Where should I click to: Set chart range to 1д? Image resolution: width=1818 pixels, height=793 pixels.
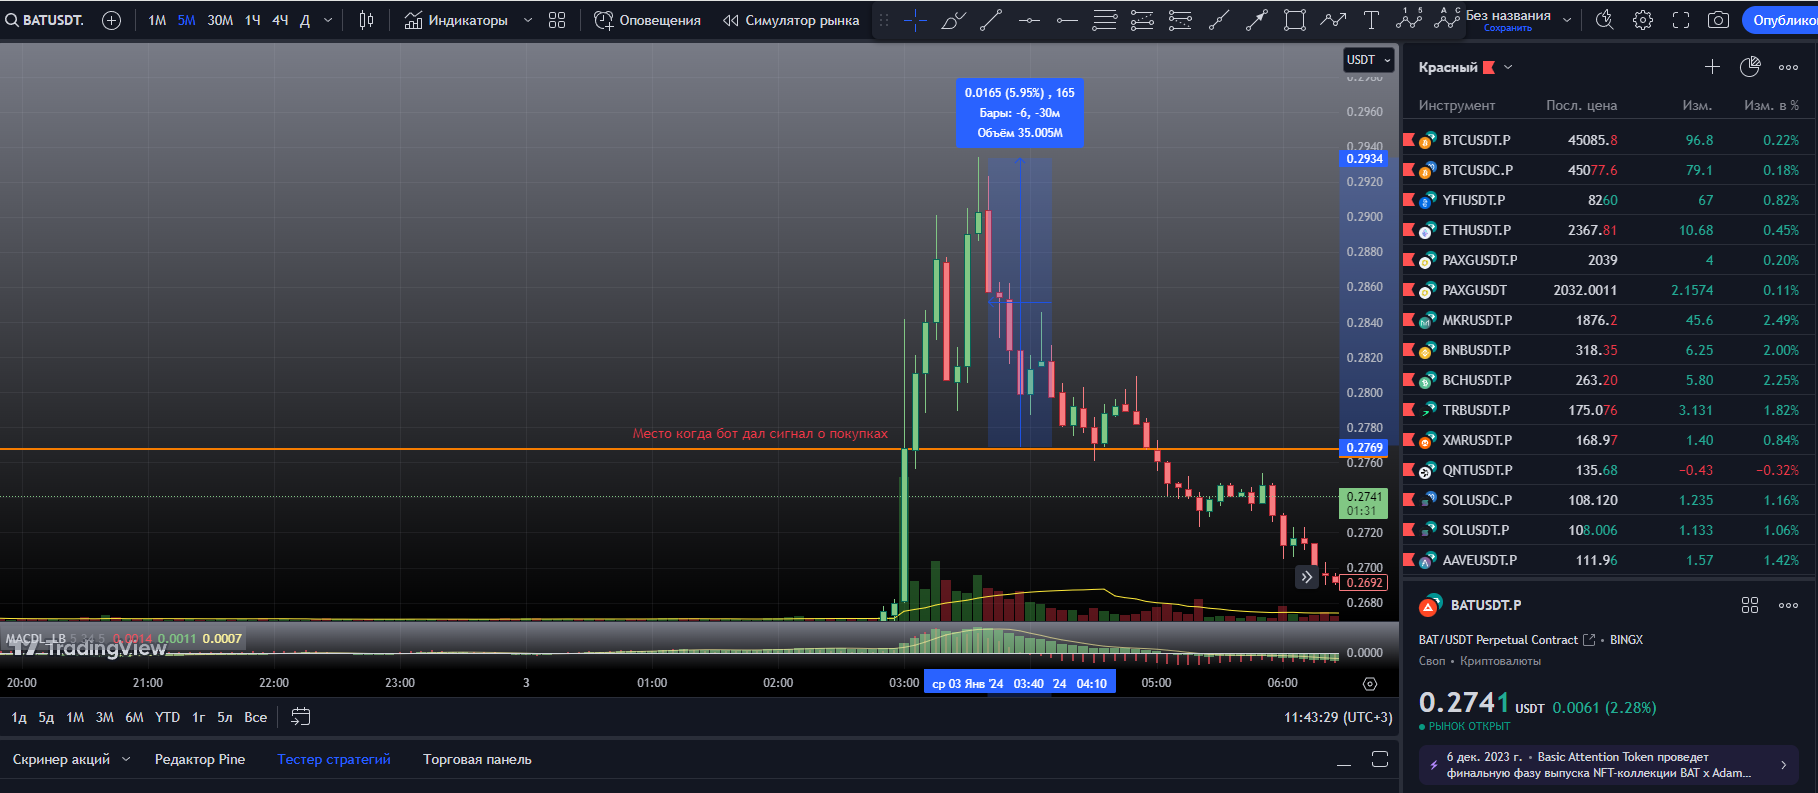point(19,717)
